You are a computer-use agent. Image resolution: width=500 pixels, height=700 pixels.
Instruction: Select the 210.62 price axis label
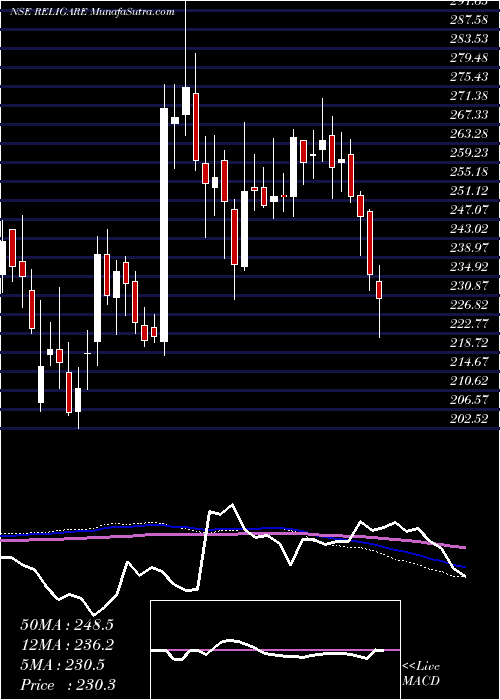coord(469,381)
